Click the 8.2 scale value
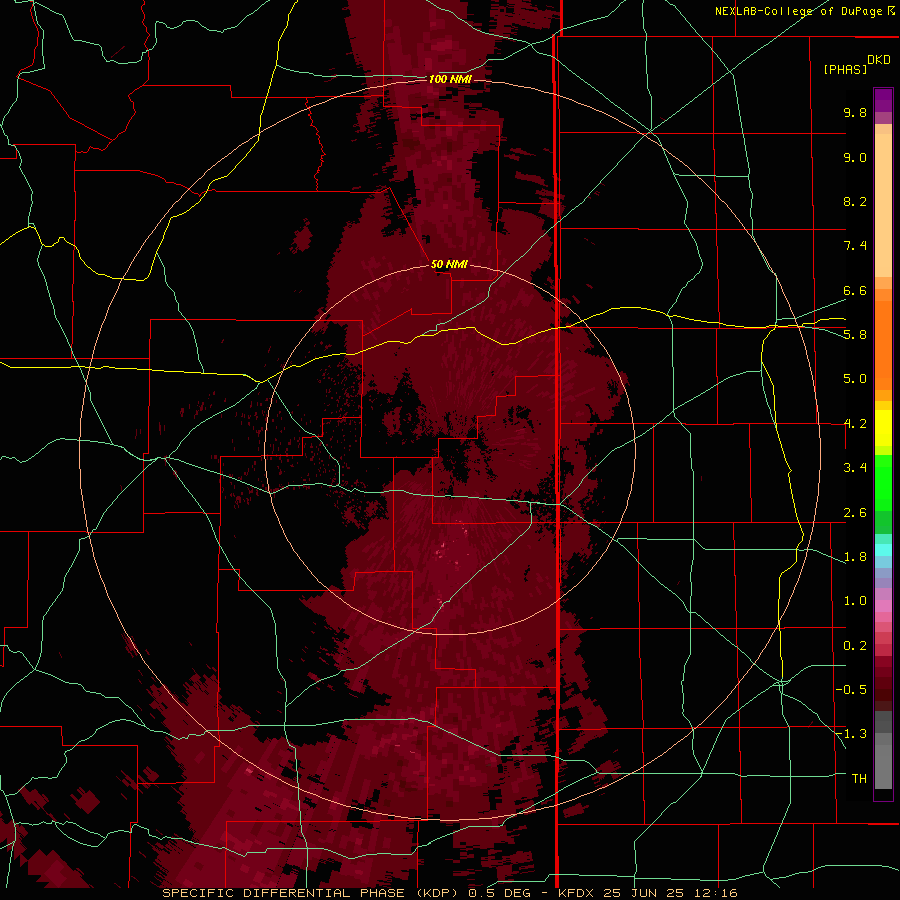Viewport: 900px width, 900px height. 855,201
